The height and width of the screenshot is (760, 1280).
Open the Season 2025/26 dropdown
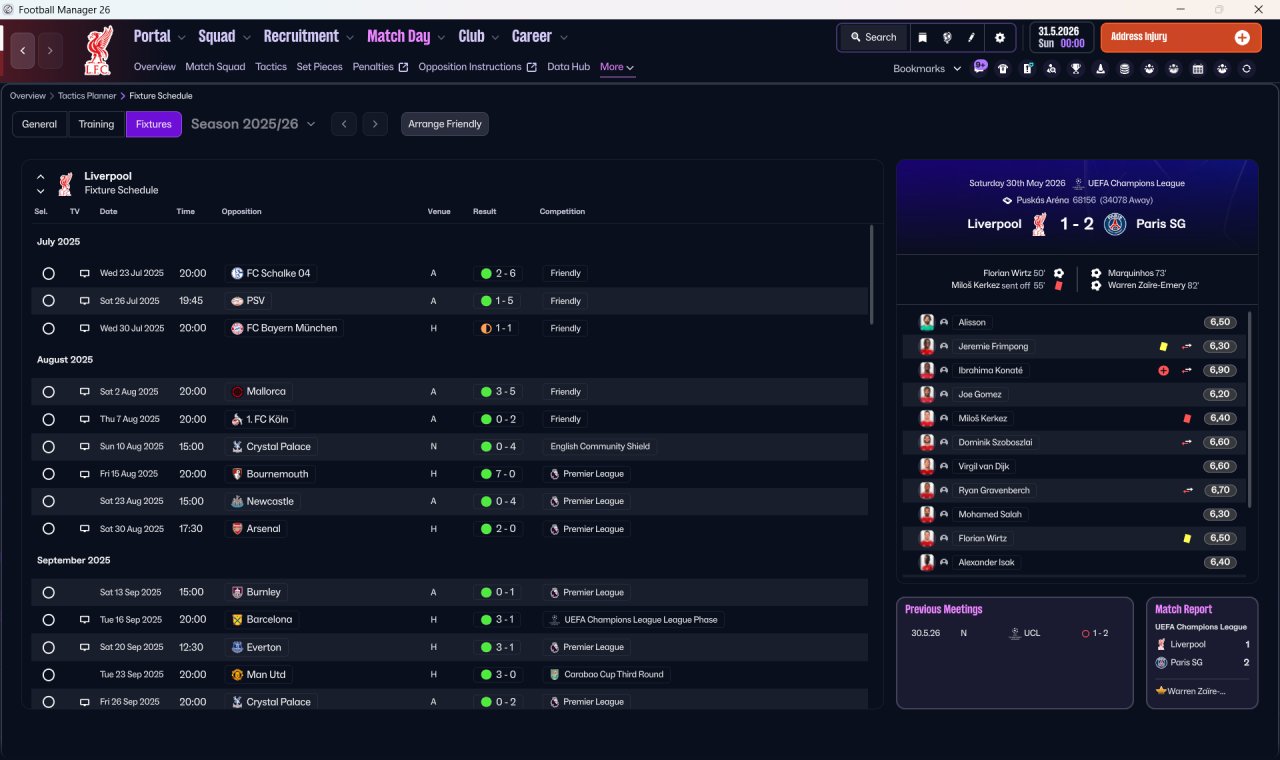click(x=253, y=124)
